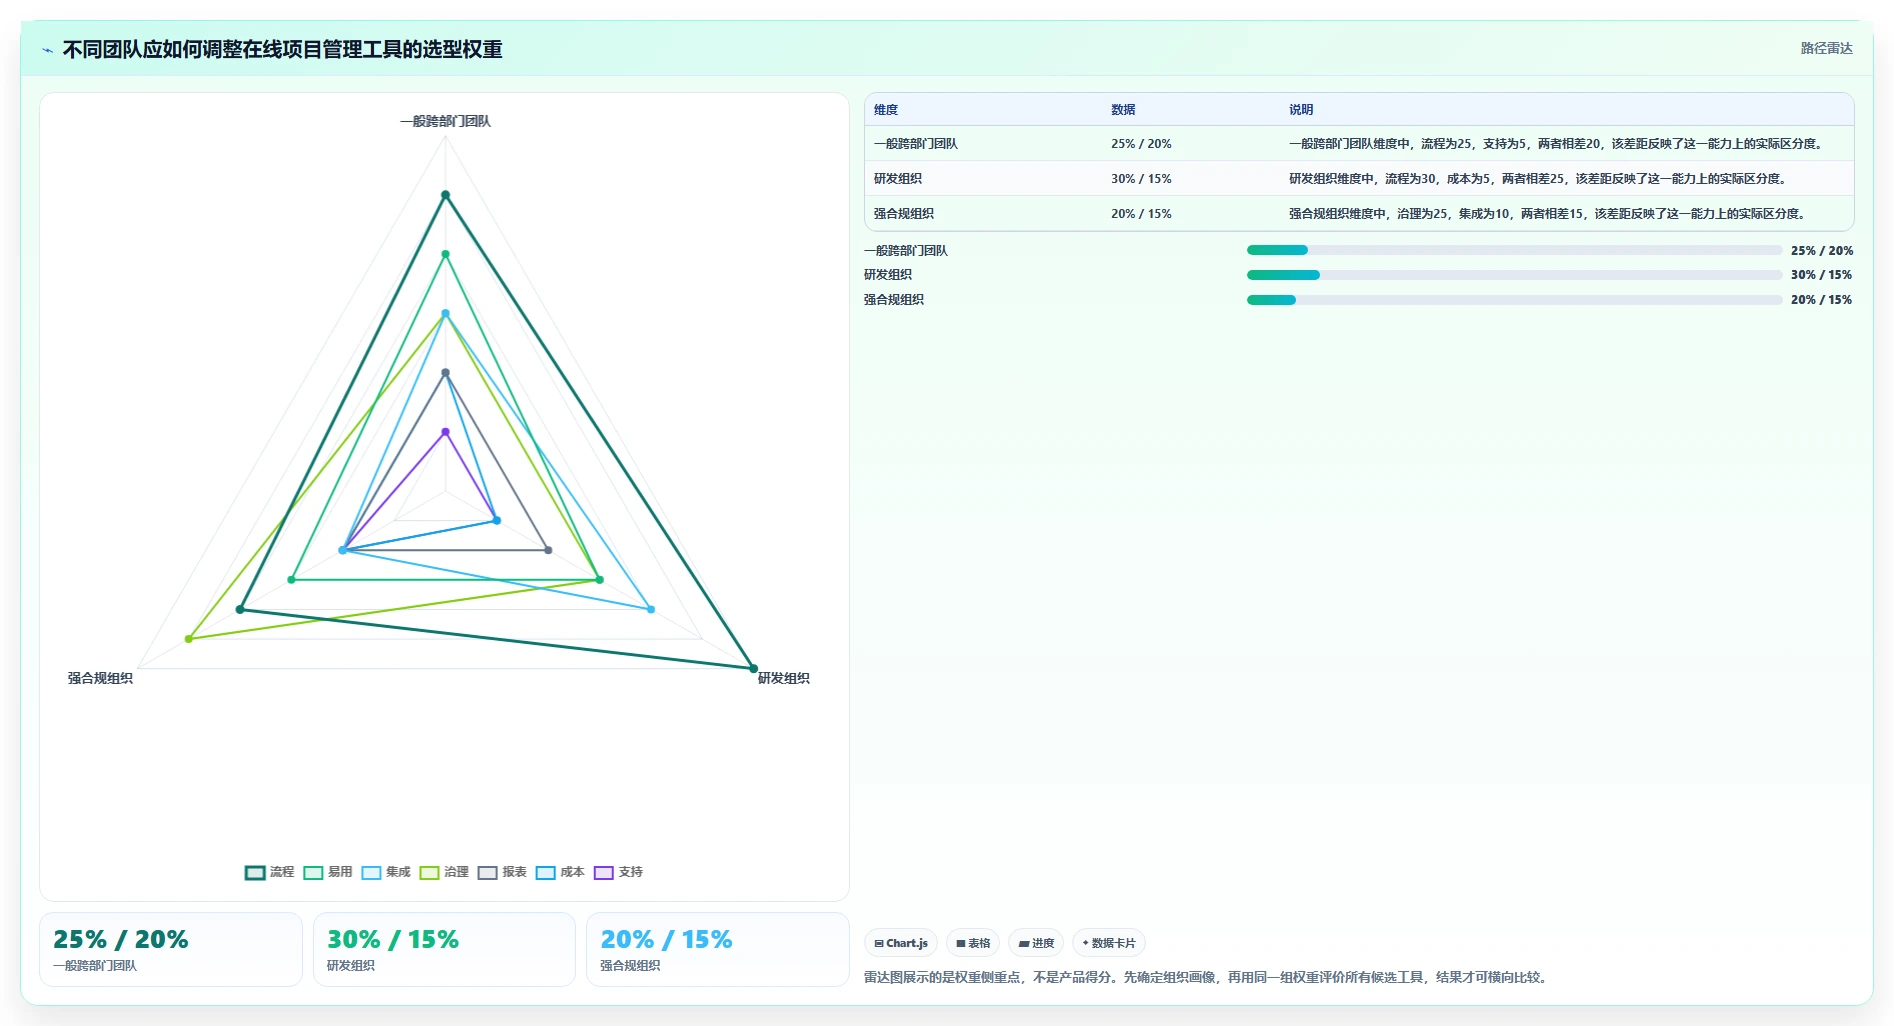Click the 25% / 20% data card
The width and height of the screenshot is (1894, 1026).
point(171,950)
